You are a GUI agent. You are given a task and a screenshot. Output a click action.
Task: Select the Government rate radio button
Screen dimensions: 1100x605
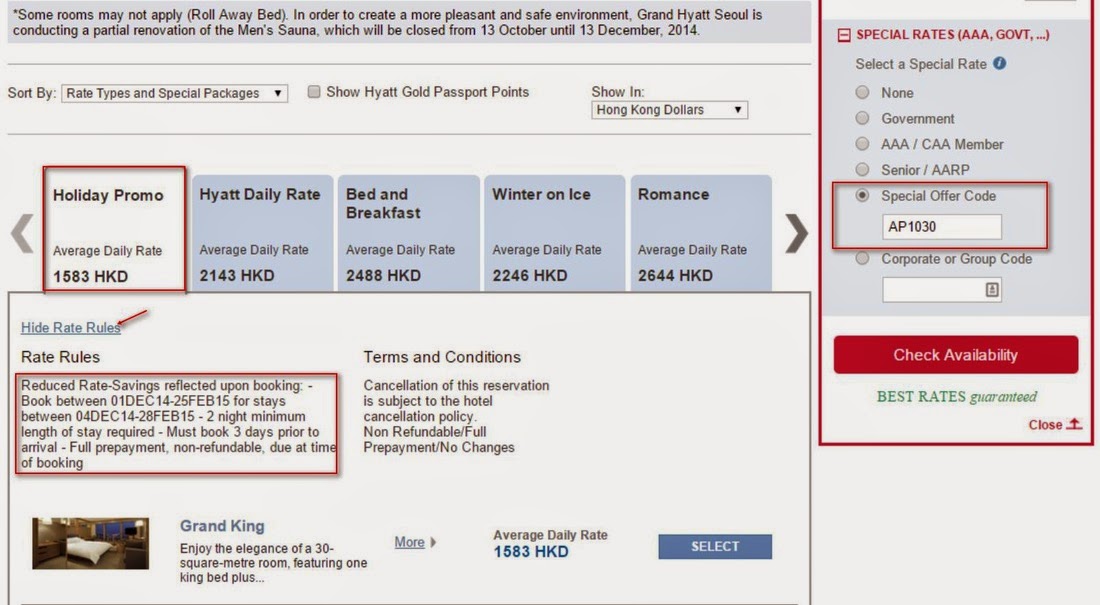click(x=862, y=118)
